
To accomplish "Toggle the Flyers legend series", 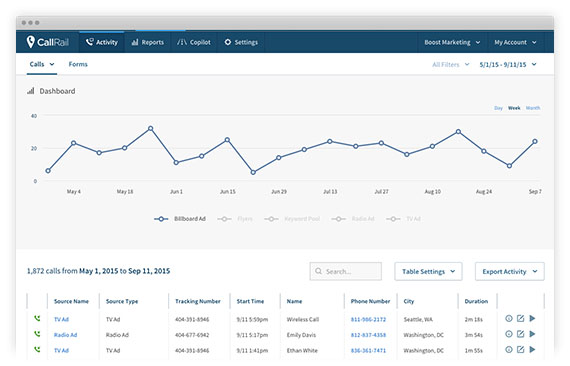I will click(235, 219).
